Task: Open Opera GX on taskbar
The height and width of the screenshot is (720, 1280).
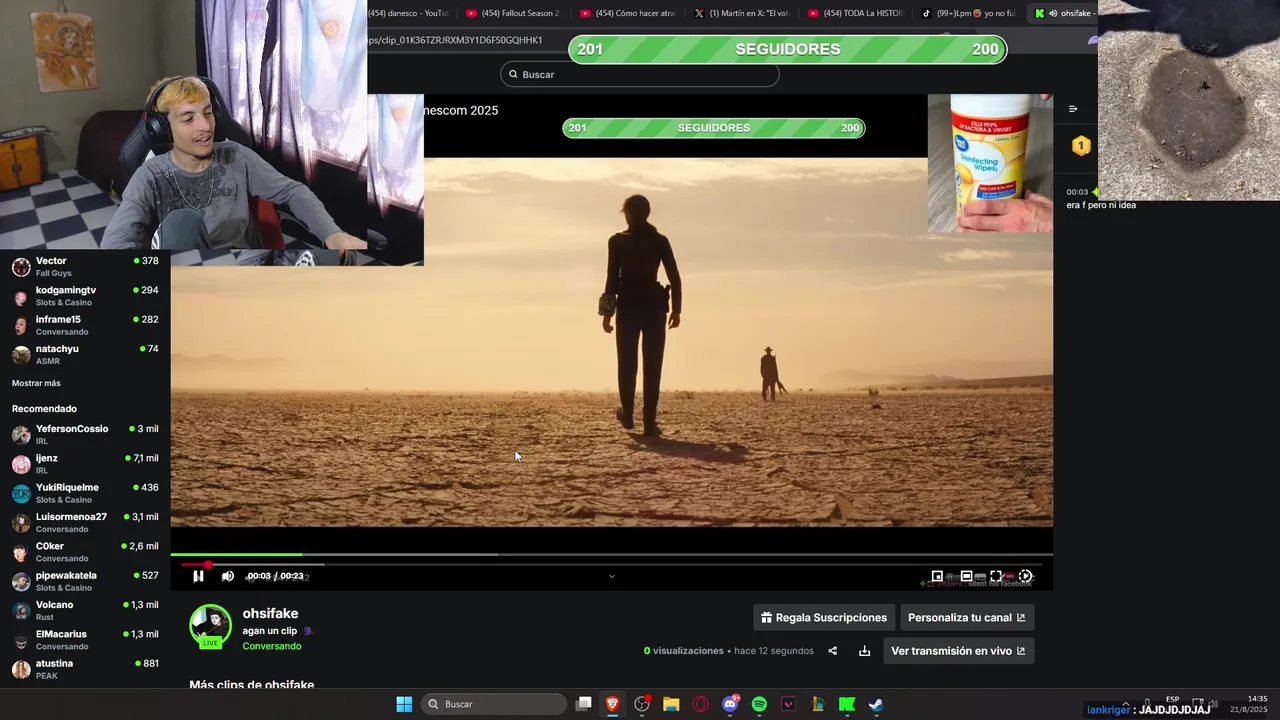Action: pos(701,704)
